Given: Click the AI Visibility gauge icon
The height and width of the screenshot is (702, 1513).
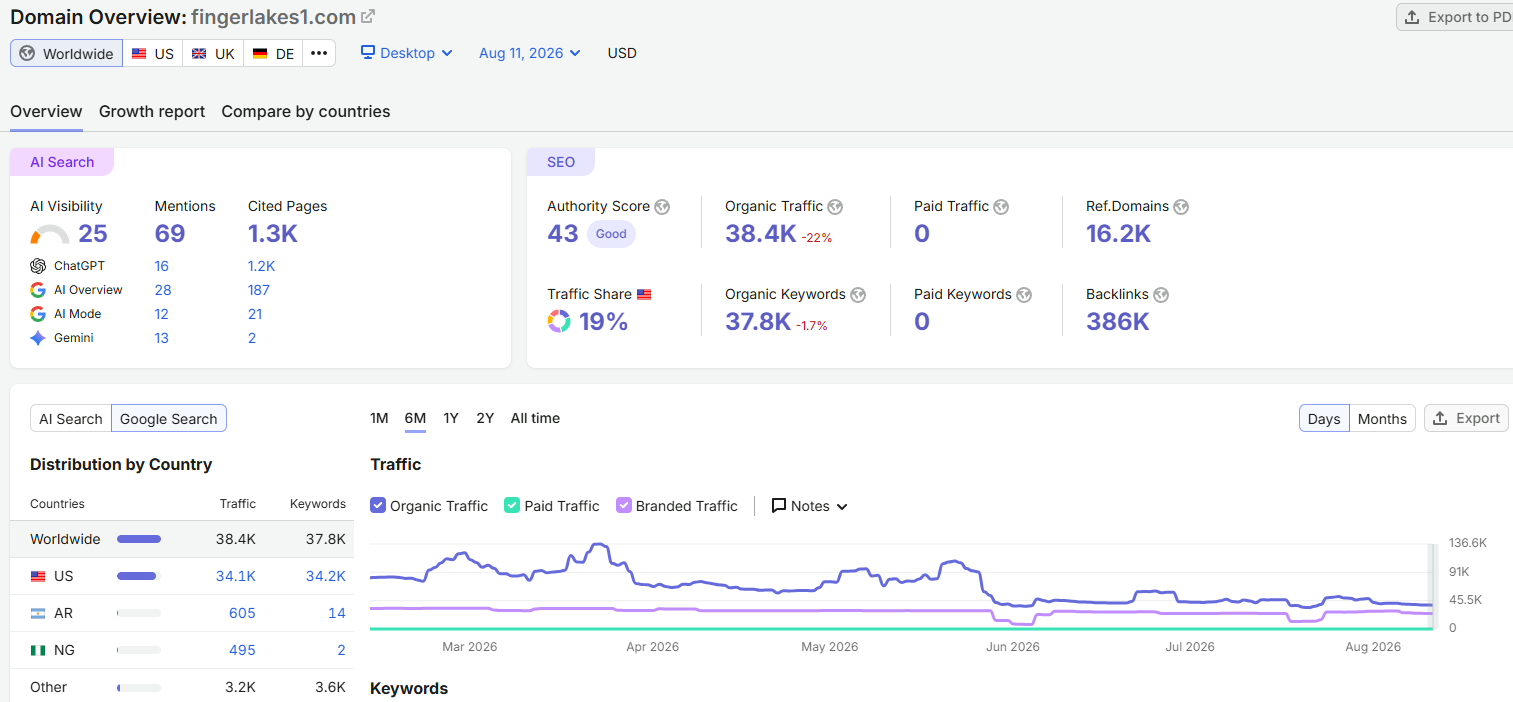Looking at the screenshot, I should point(50,235).
